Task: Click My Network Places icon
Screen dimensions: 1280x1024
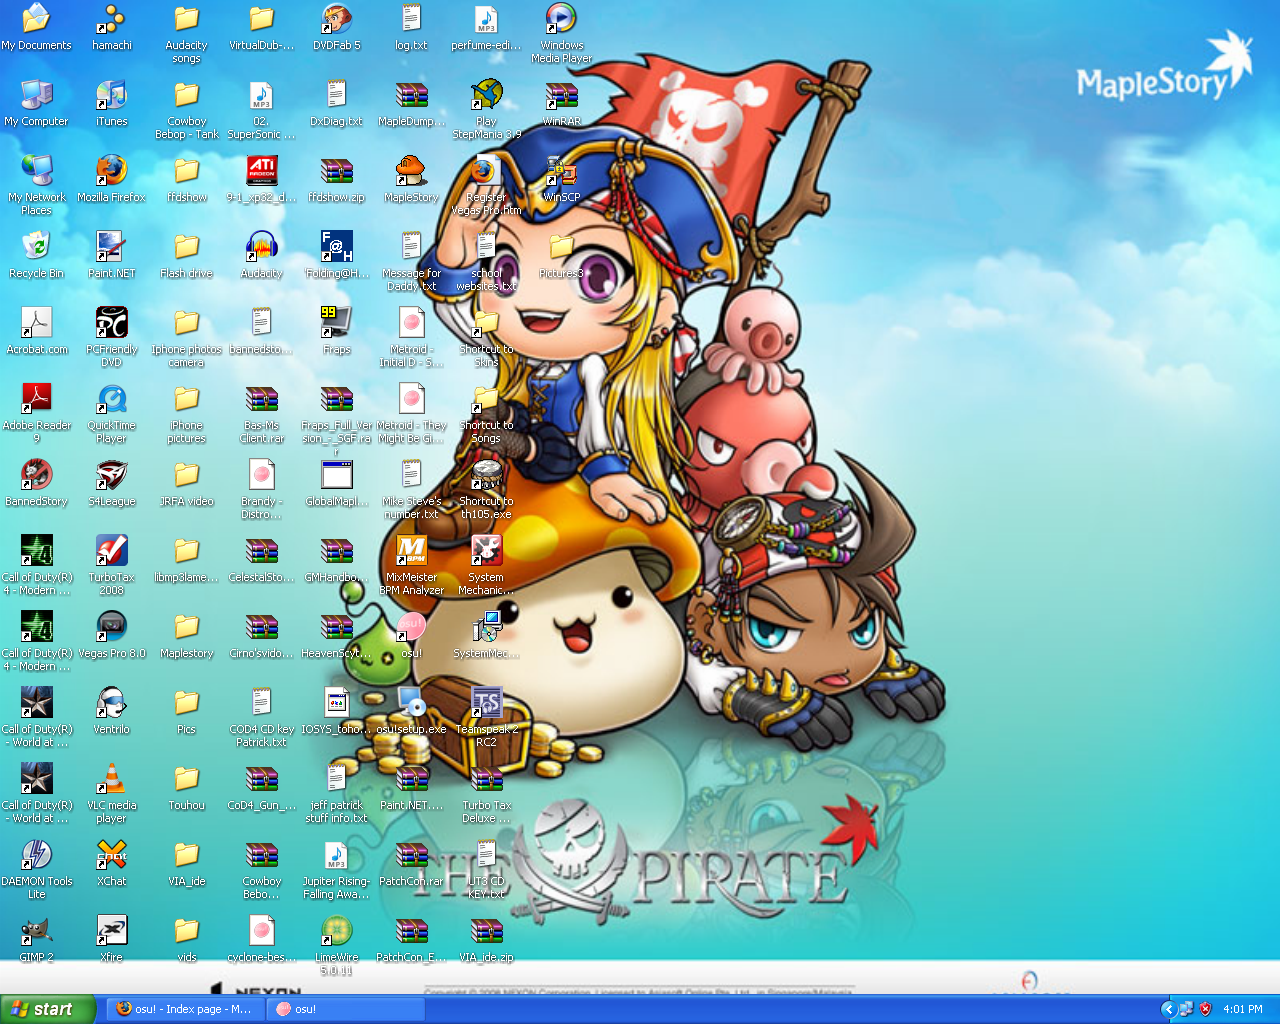Action: click(x=36, y=171)
